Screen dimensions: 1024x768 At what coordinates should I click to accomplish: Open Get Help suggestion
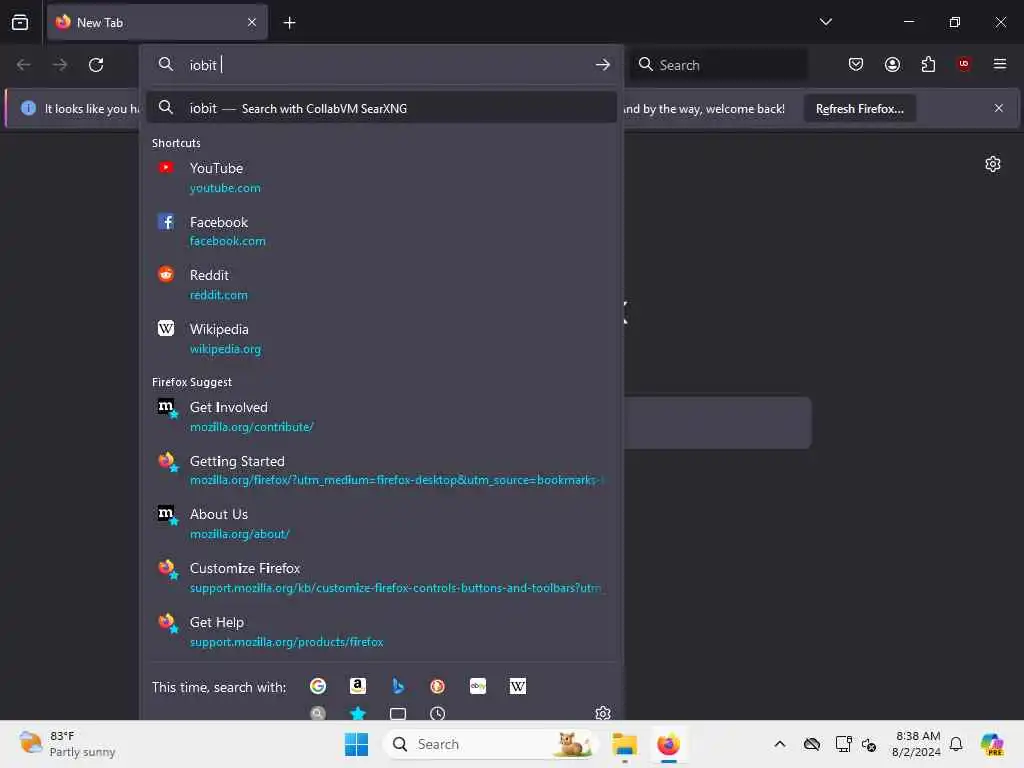tap(381, 632)
